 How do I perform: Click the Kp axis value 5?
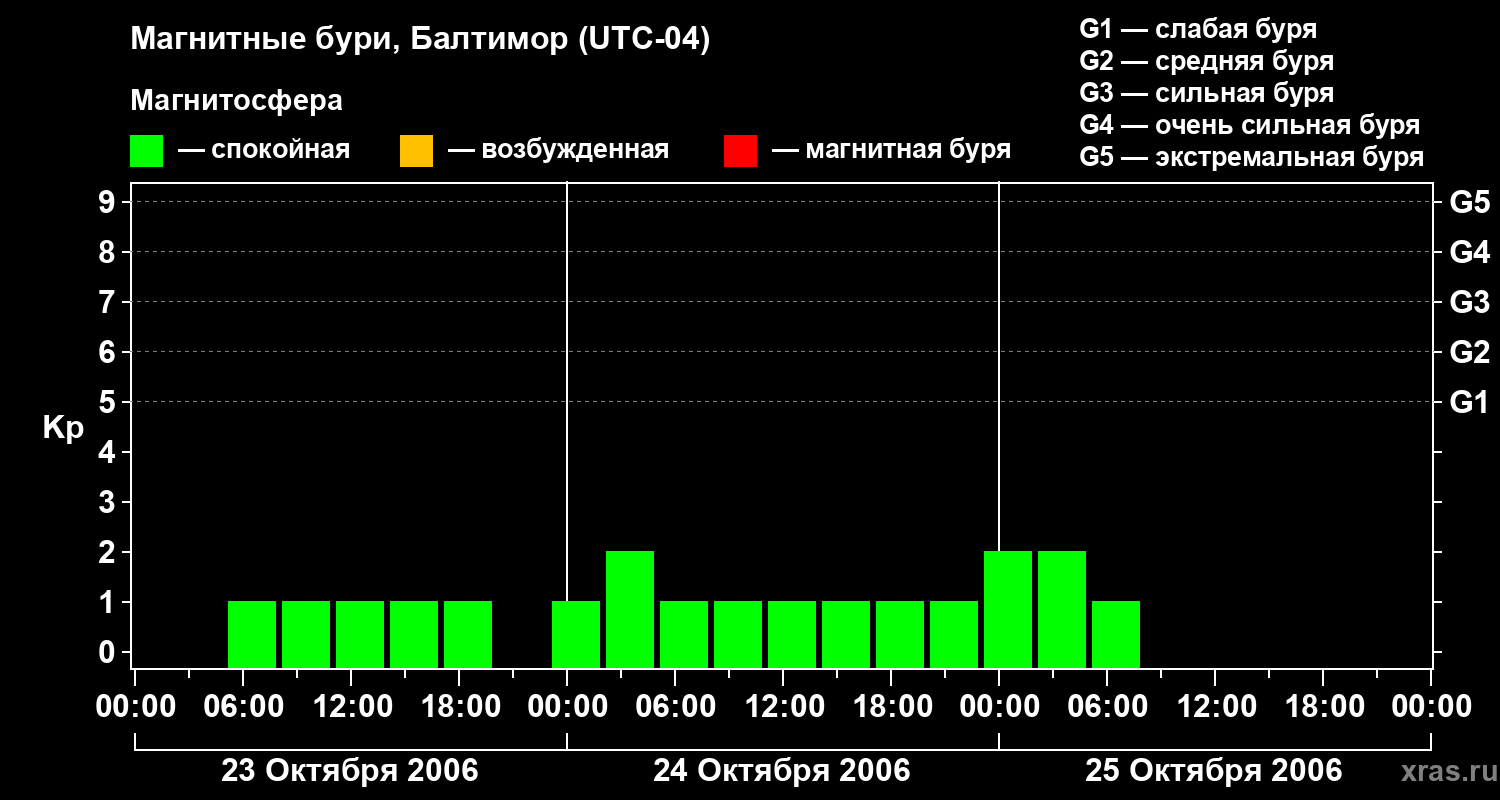109,402
